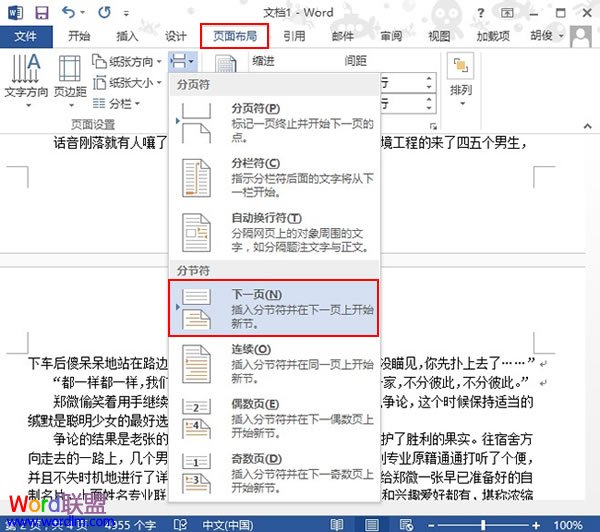The image size is (600, 532).
Task: Click text line starting 话音刚落就有人嚷了
Action: coord(110,143)
